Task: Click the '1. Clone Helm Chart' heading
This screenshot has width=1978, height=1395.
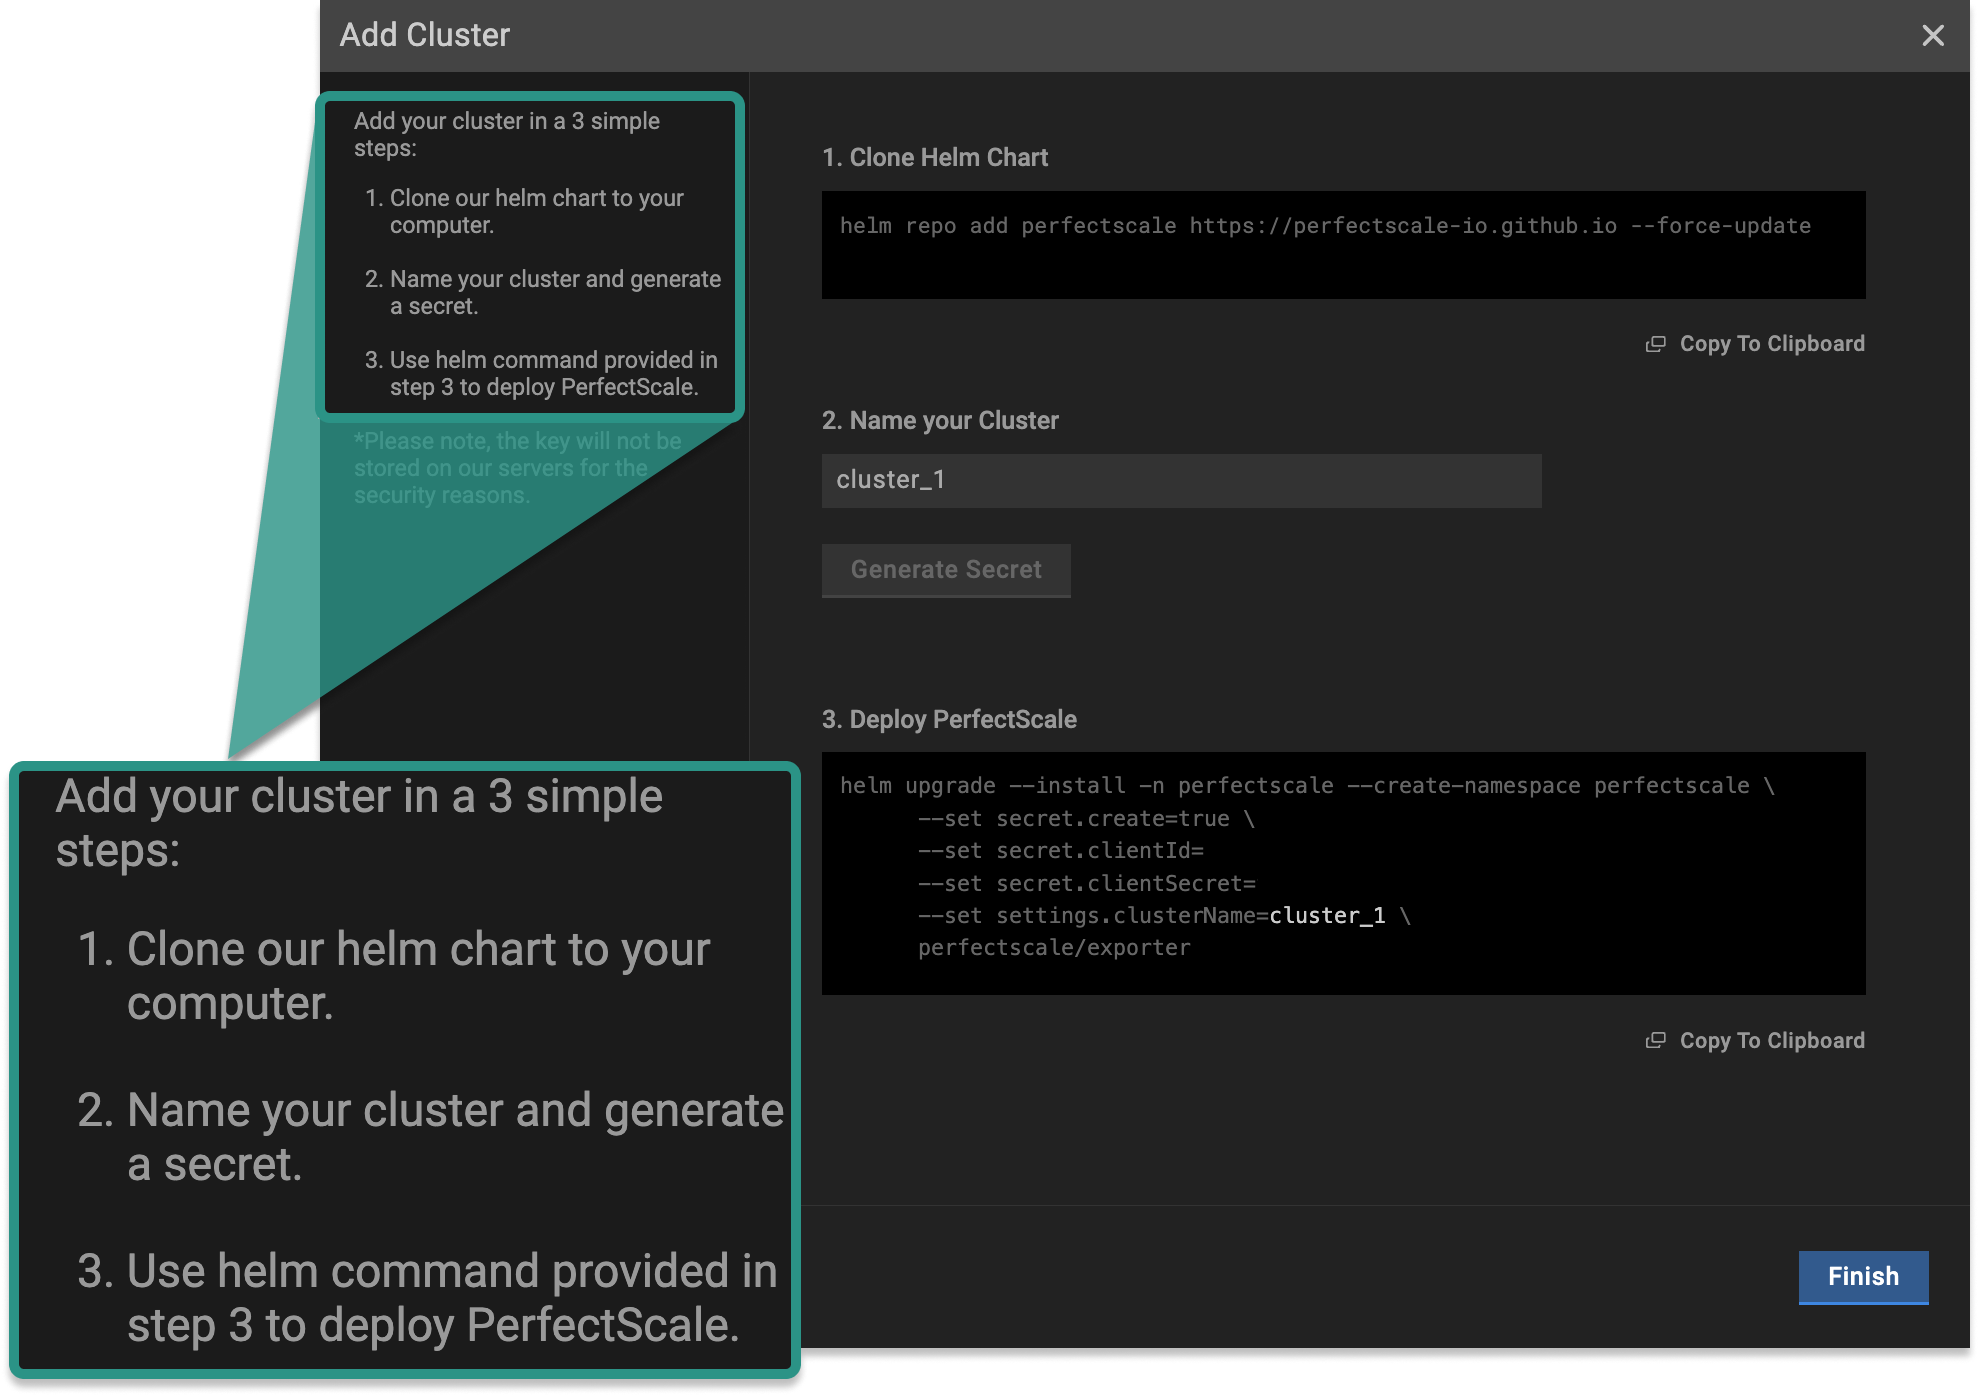Action: [934, 158]
